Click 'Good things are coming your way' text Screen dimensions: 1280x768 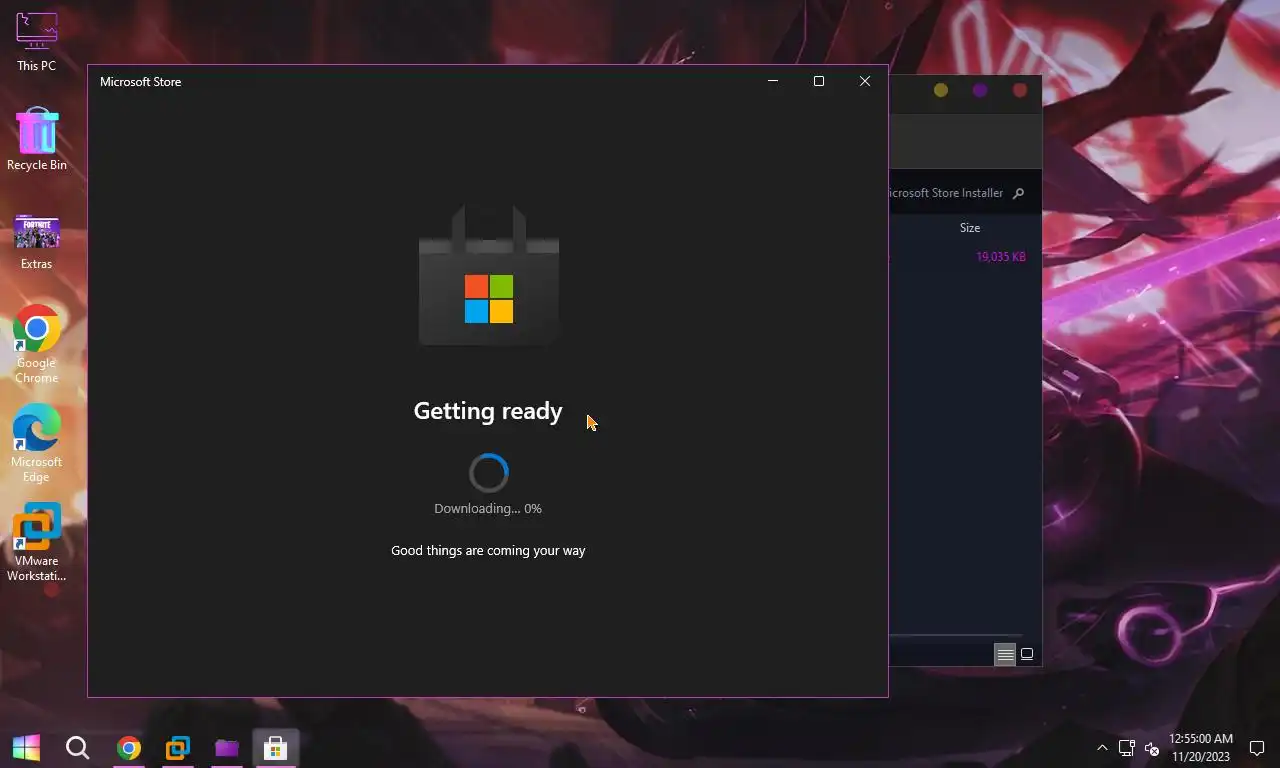coord(488,550)
